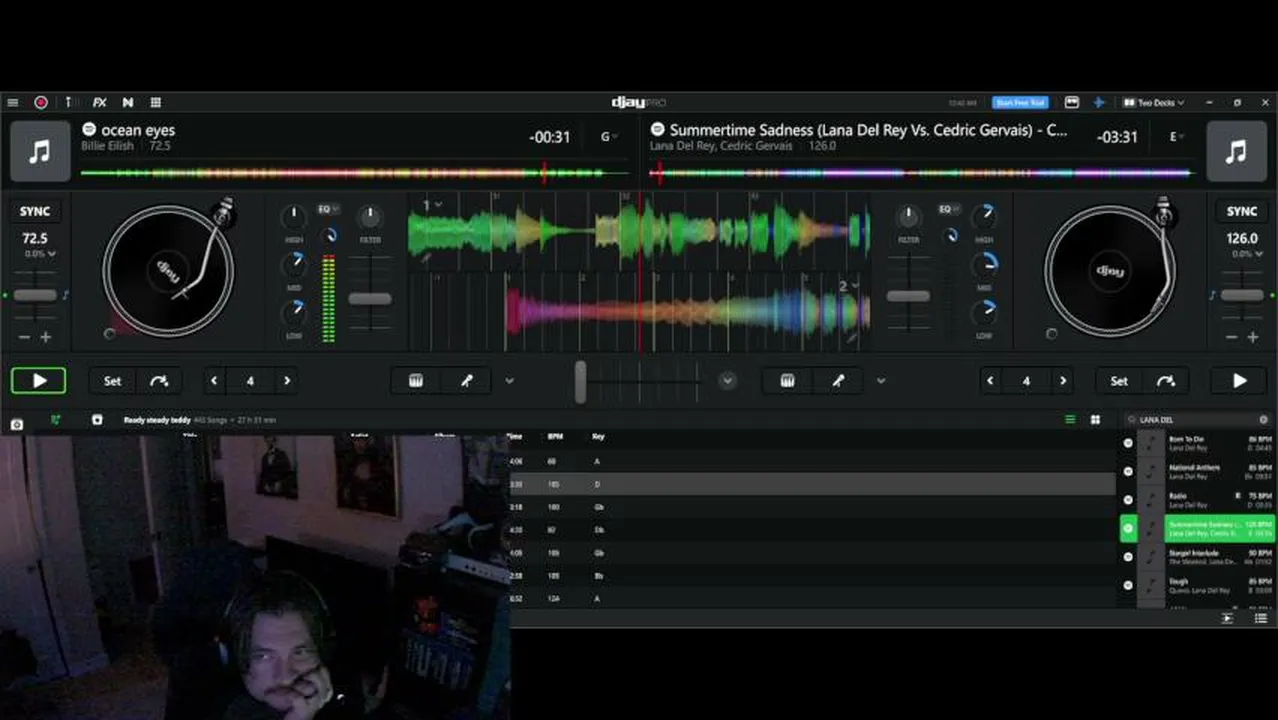Viewport: 1278px width, 720px height.
Task: Jump to cue on left deck arrow icon
Action: click(159, 381)
